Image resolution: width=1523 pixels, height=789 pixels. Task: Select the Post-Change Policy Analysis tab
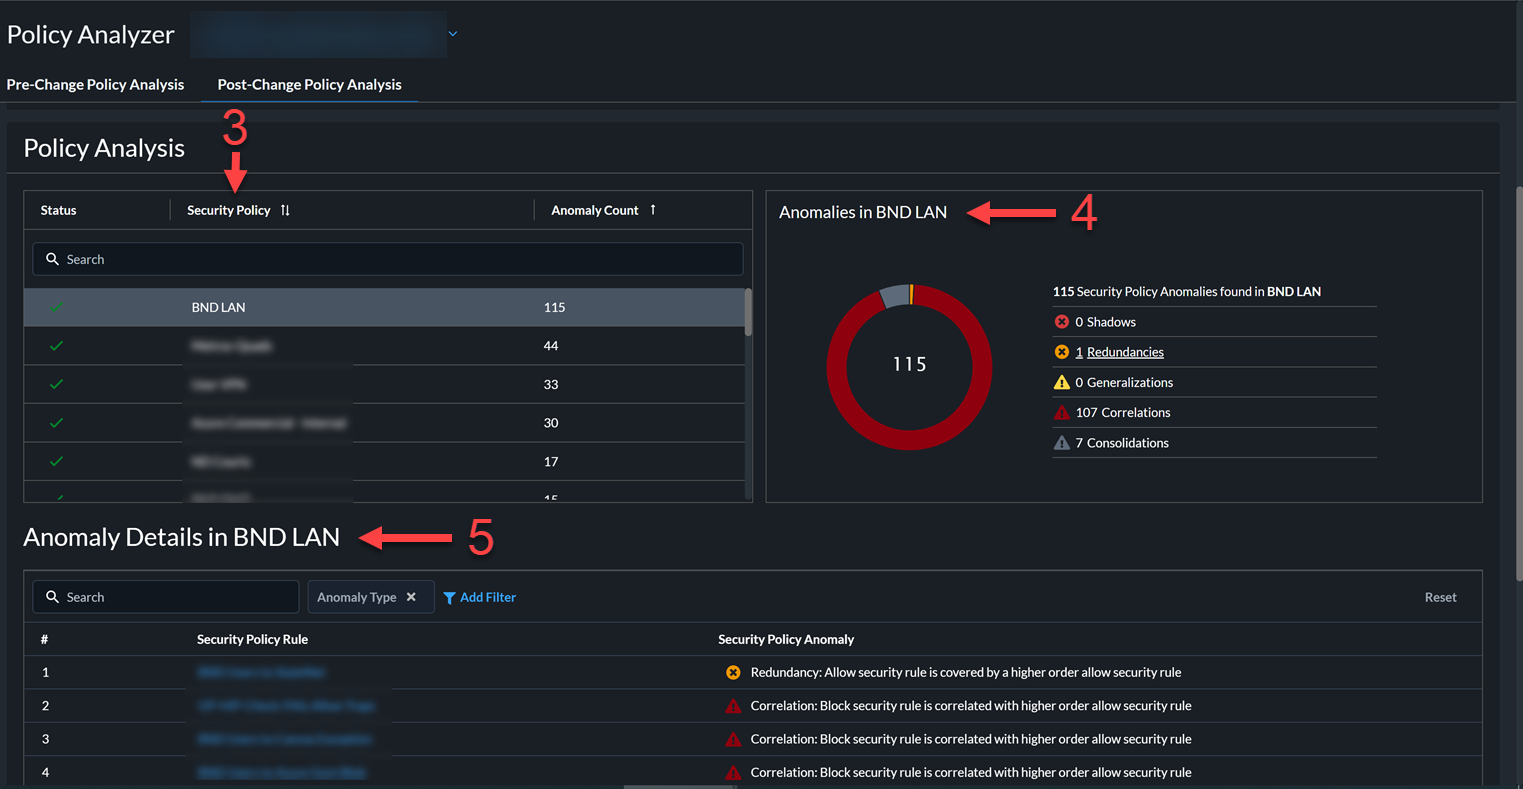coord(309,85)
